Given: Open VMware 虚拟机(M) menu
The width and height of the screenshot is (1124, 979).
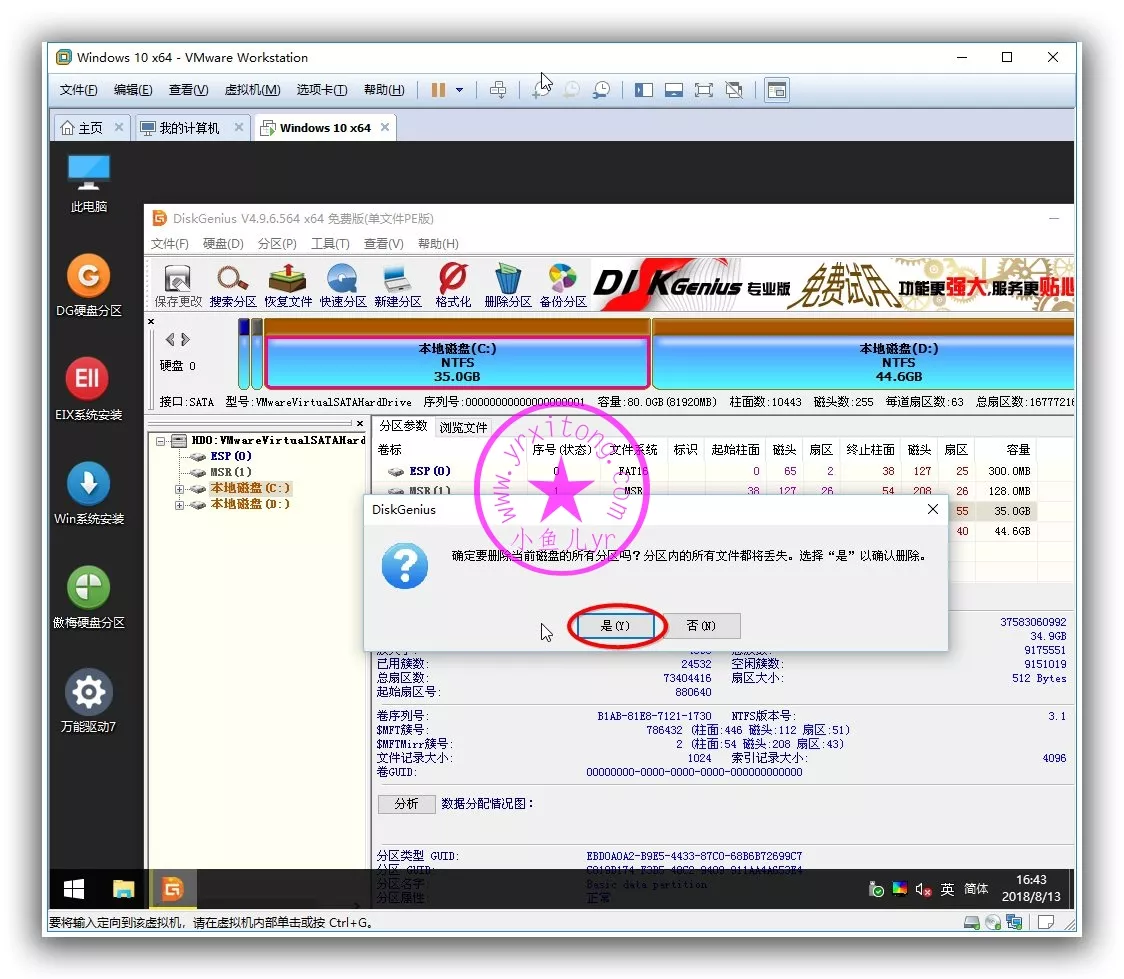Looking at the screenshot, I should [252, 90].
